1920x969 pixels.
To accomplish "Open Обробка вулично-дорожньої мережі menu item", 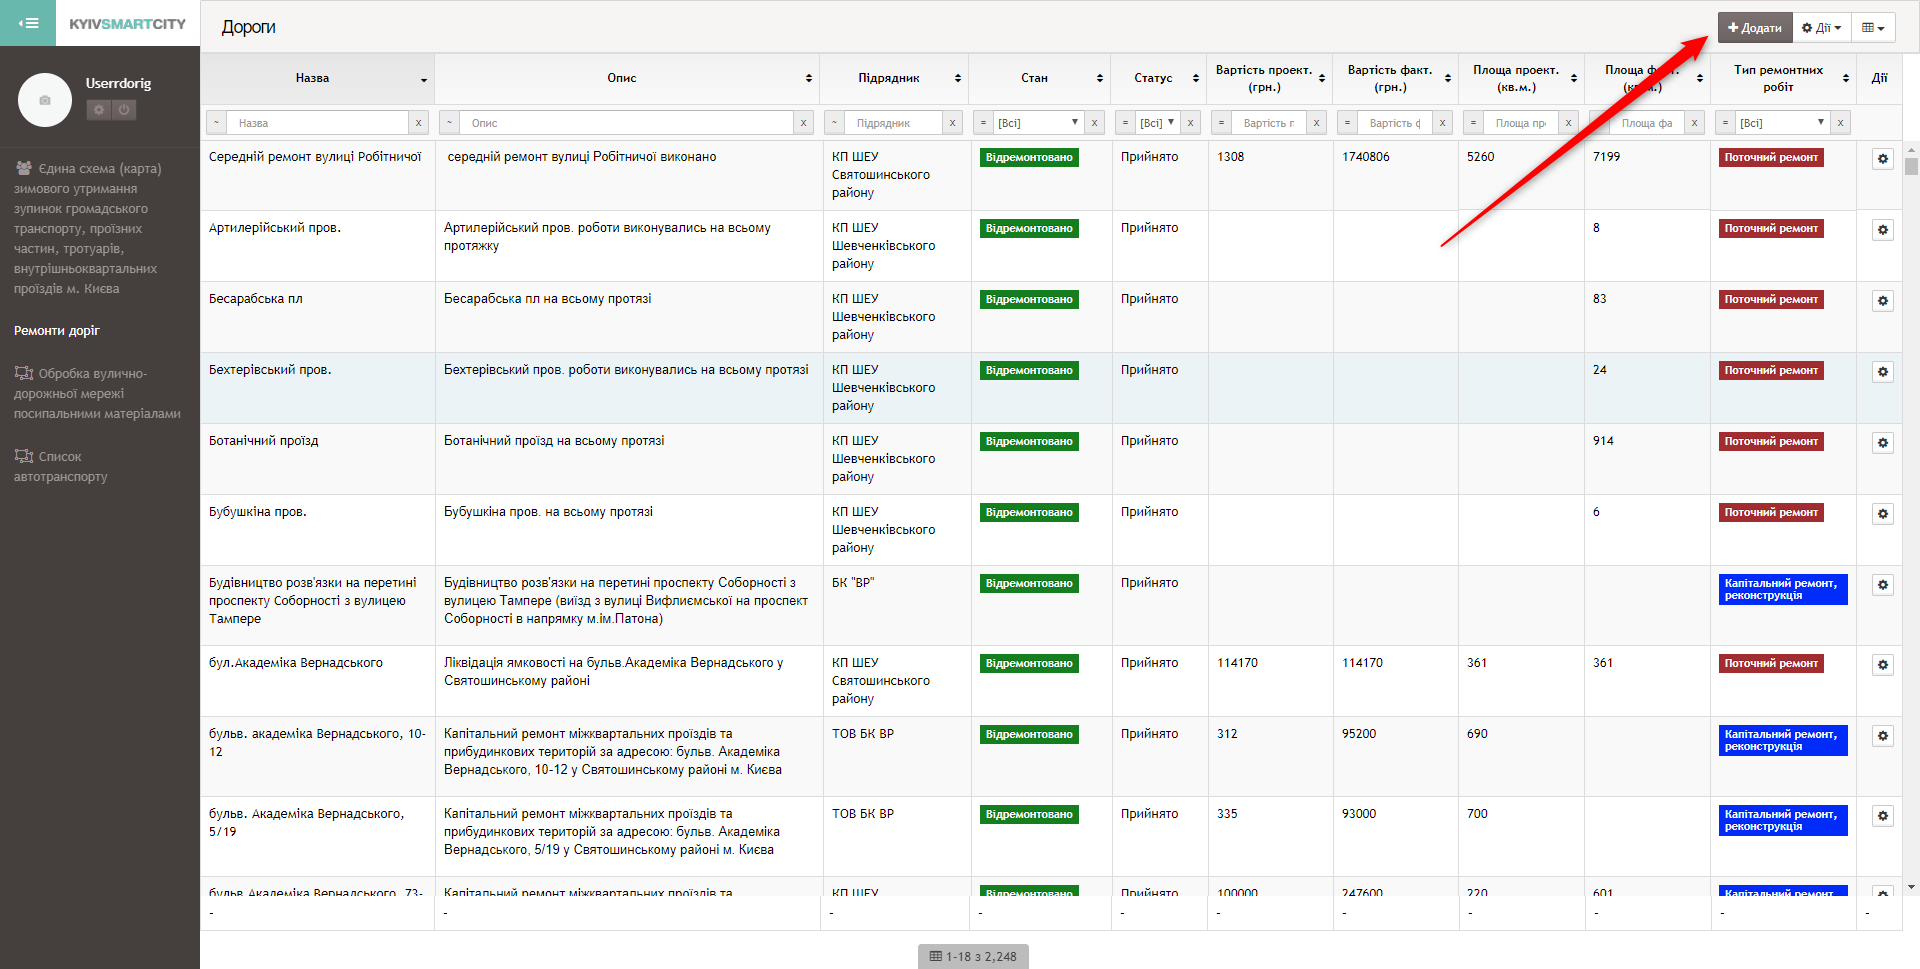I will pos(97,393).
